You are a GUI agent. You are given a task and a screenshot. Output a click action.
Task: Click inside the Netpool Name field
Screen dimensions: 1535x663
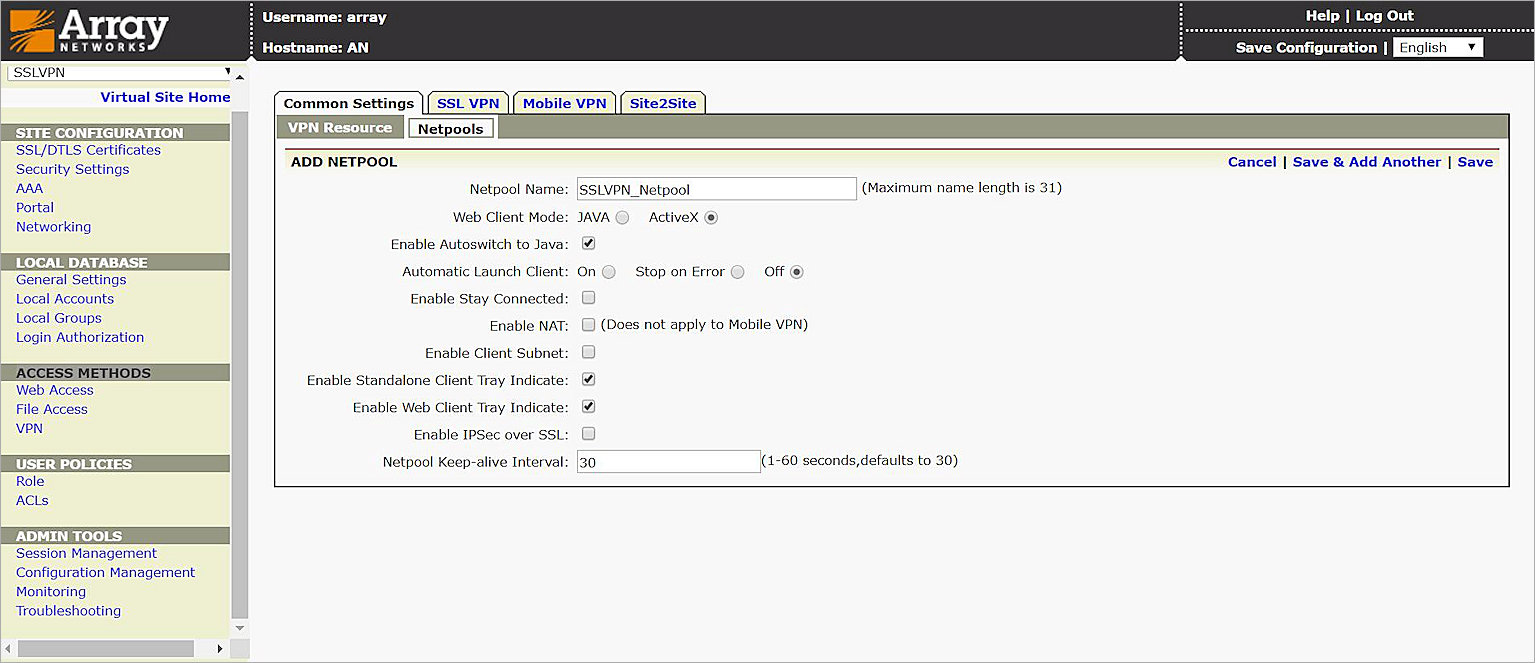coord(716,188)
